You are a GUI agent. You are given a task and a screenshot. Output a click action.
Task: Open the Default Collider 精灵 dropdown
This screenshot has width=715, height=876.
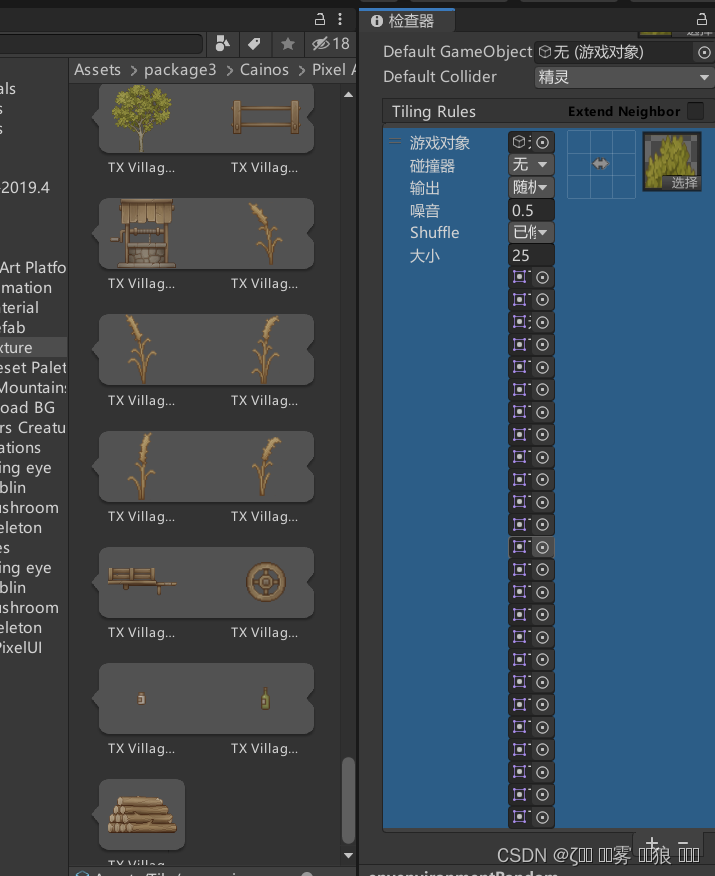(x=623, y=77)
